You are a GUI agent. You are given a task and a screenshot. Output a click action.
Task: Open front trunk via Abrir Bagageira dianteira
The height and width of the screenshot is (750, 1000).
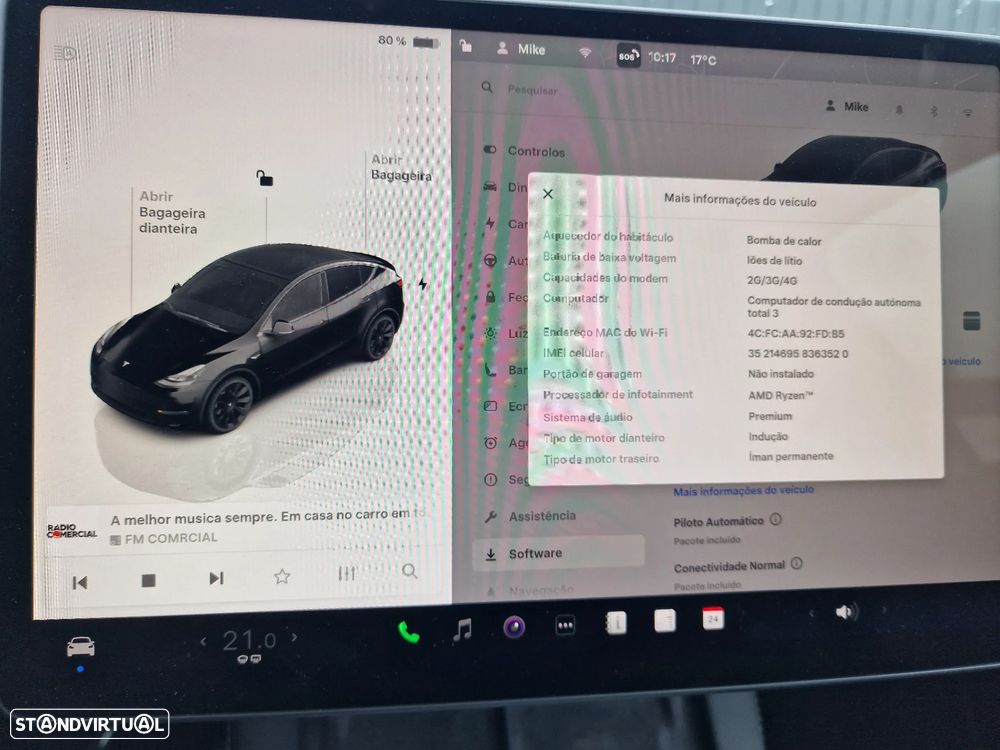(172, 212)
